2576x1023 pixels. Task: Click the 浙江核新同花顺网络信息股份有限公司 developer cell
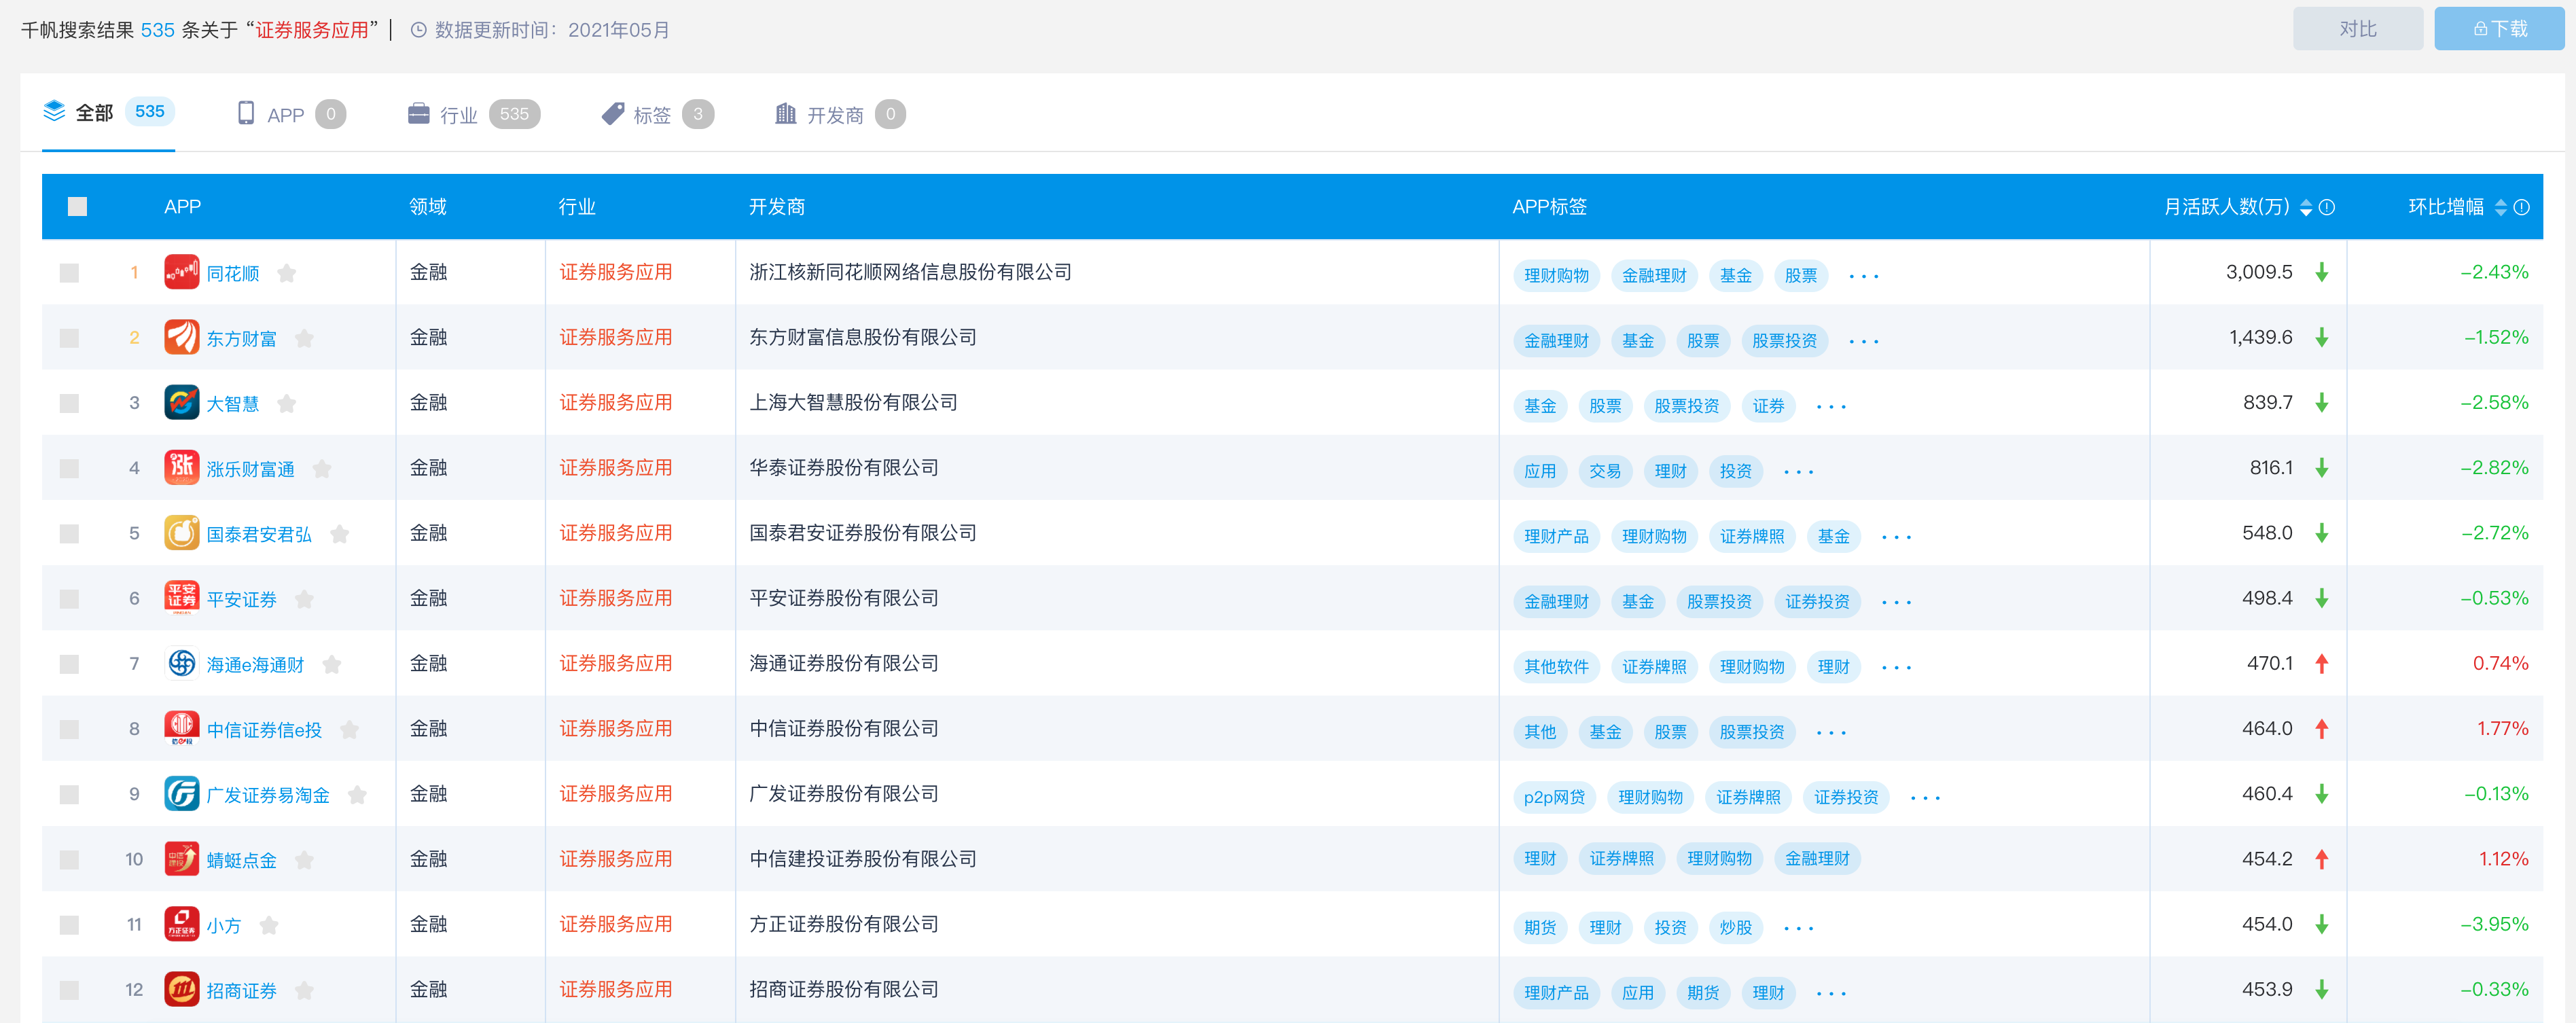tap(910, 272)
